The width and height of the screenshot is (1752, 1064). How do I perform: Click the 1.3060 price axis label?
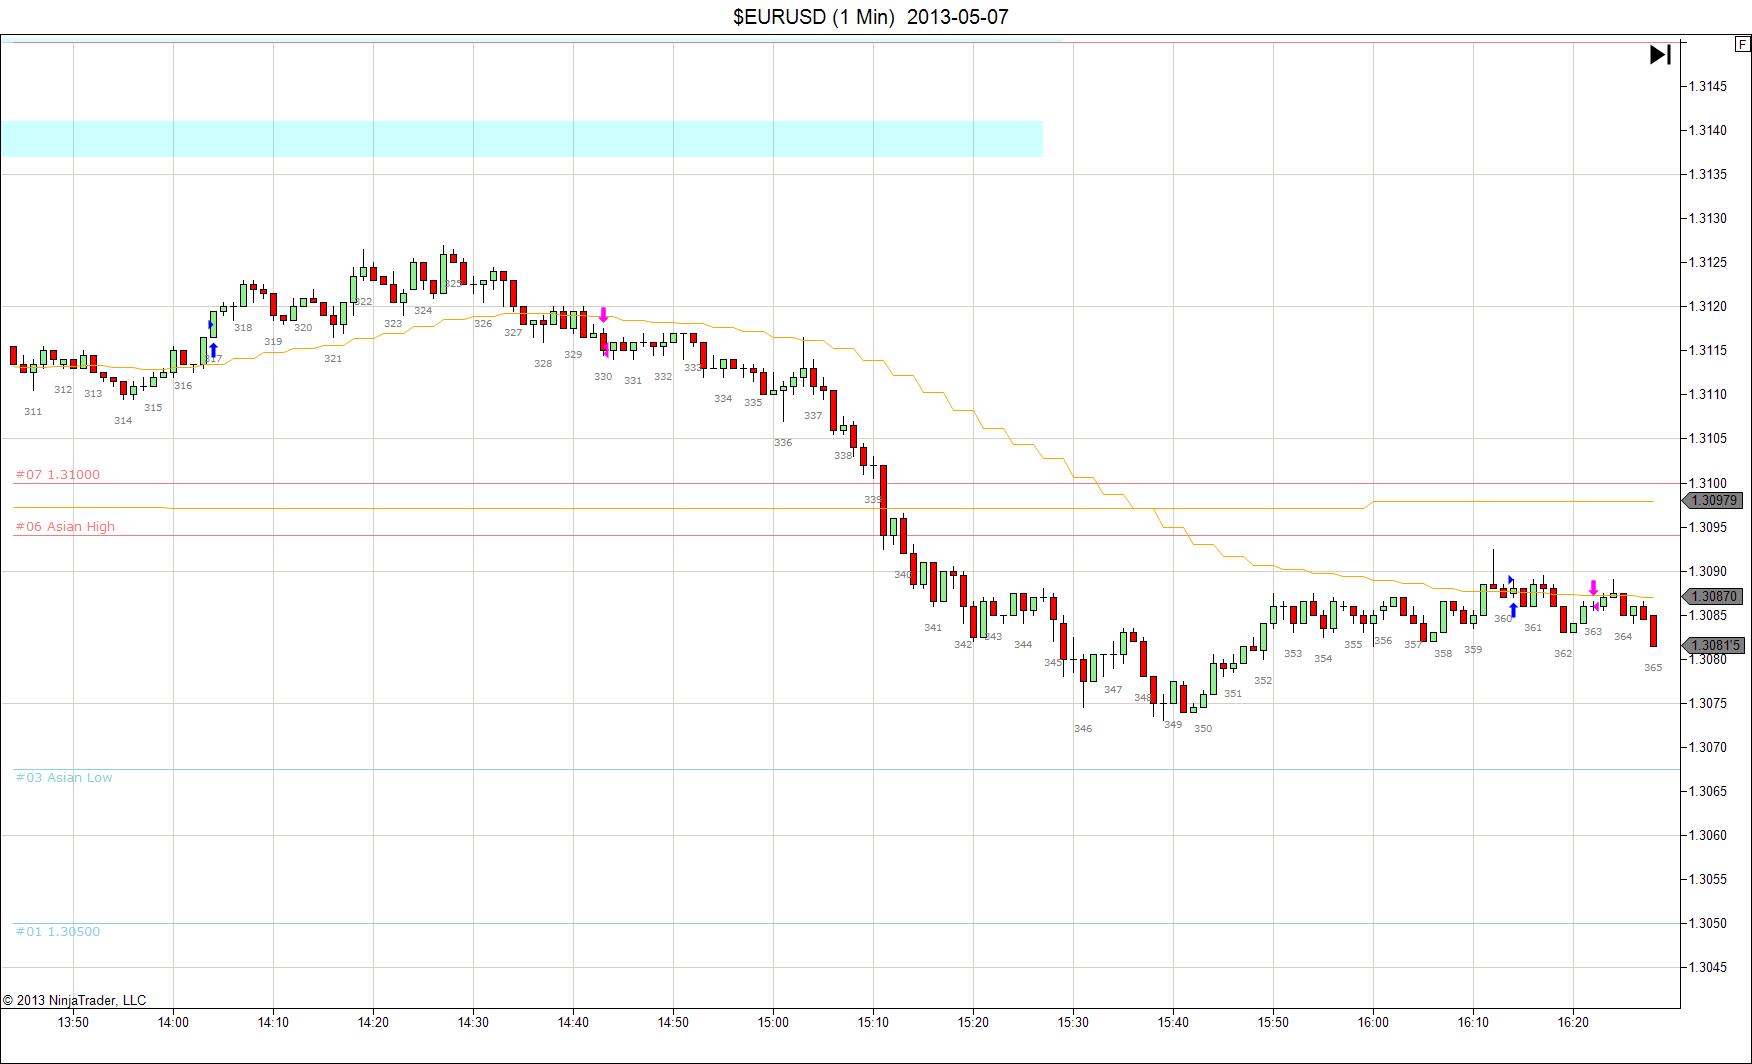tap(1708, 836)
